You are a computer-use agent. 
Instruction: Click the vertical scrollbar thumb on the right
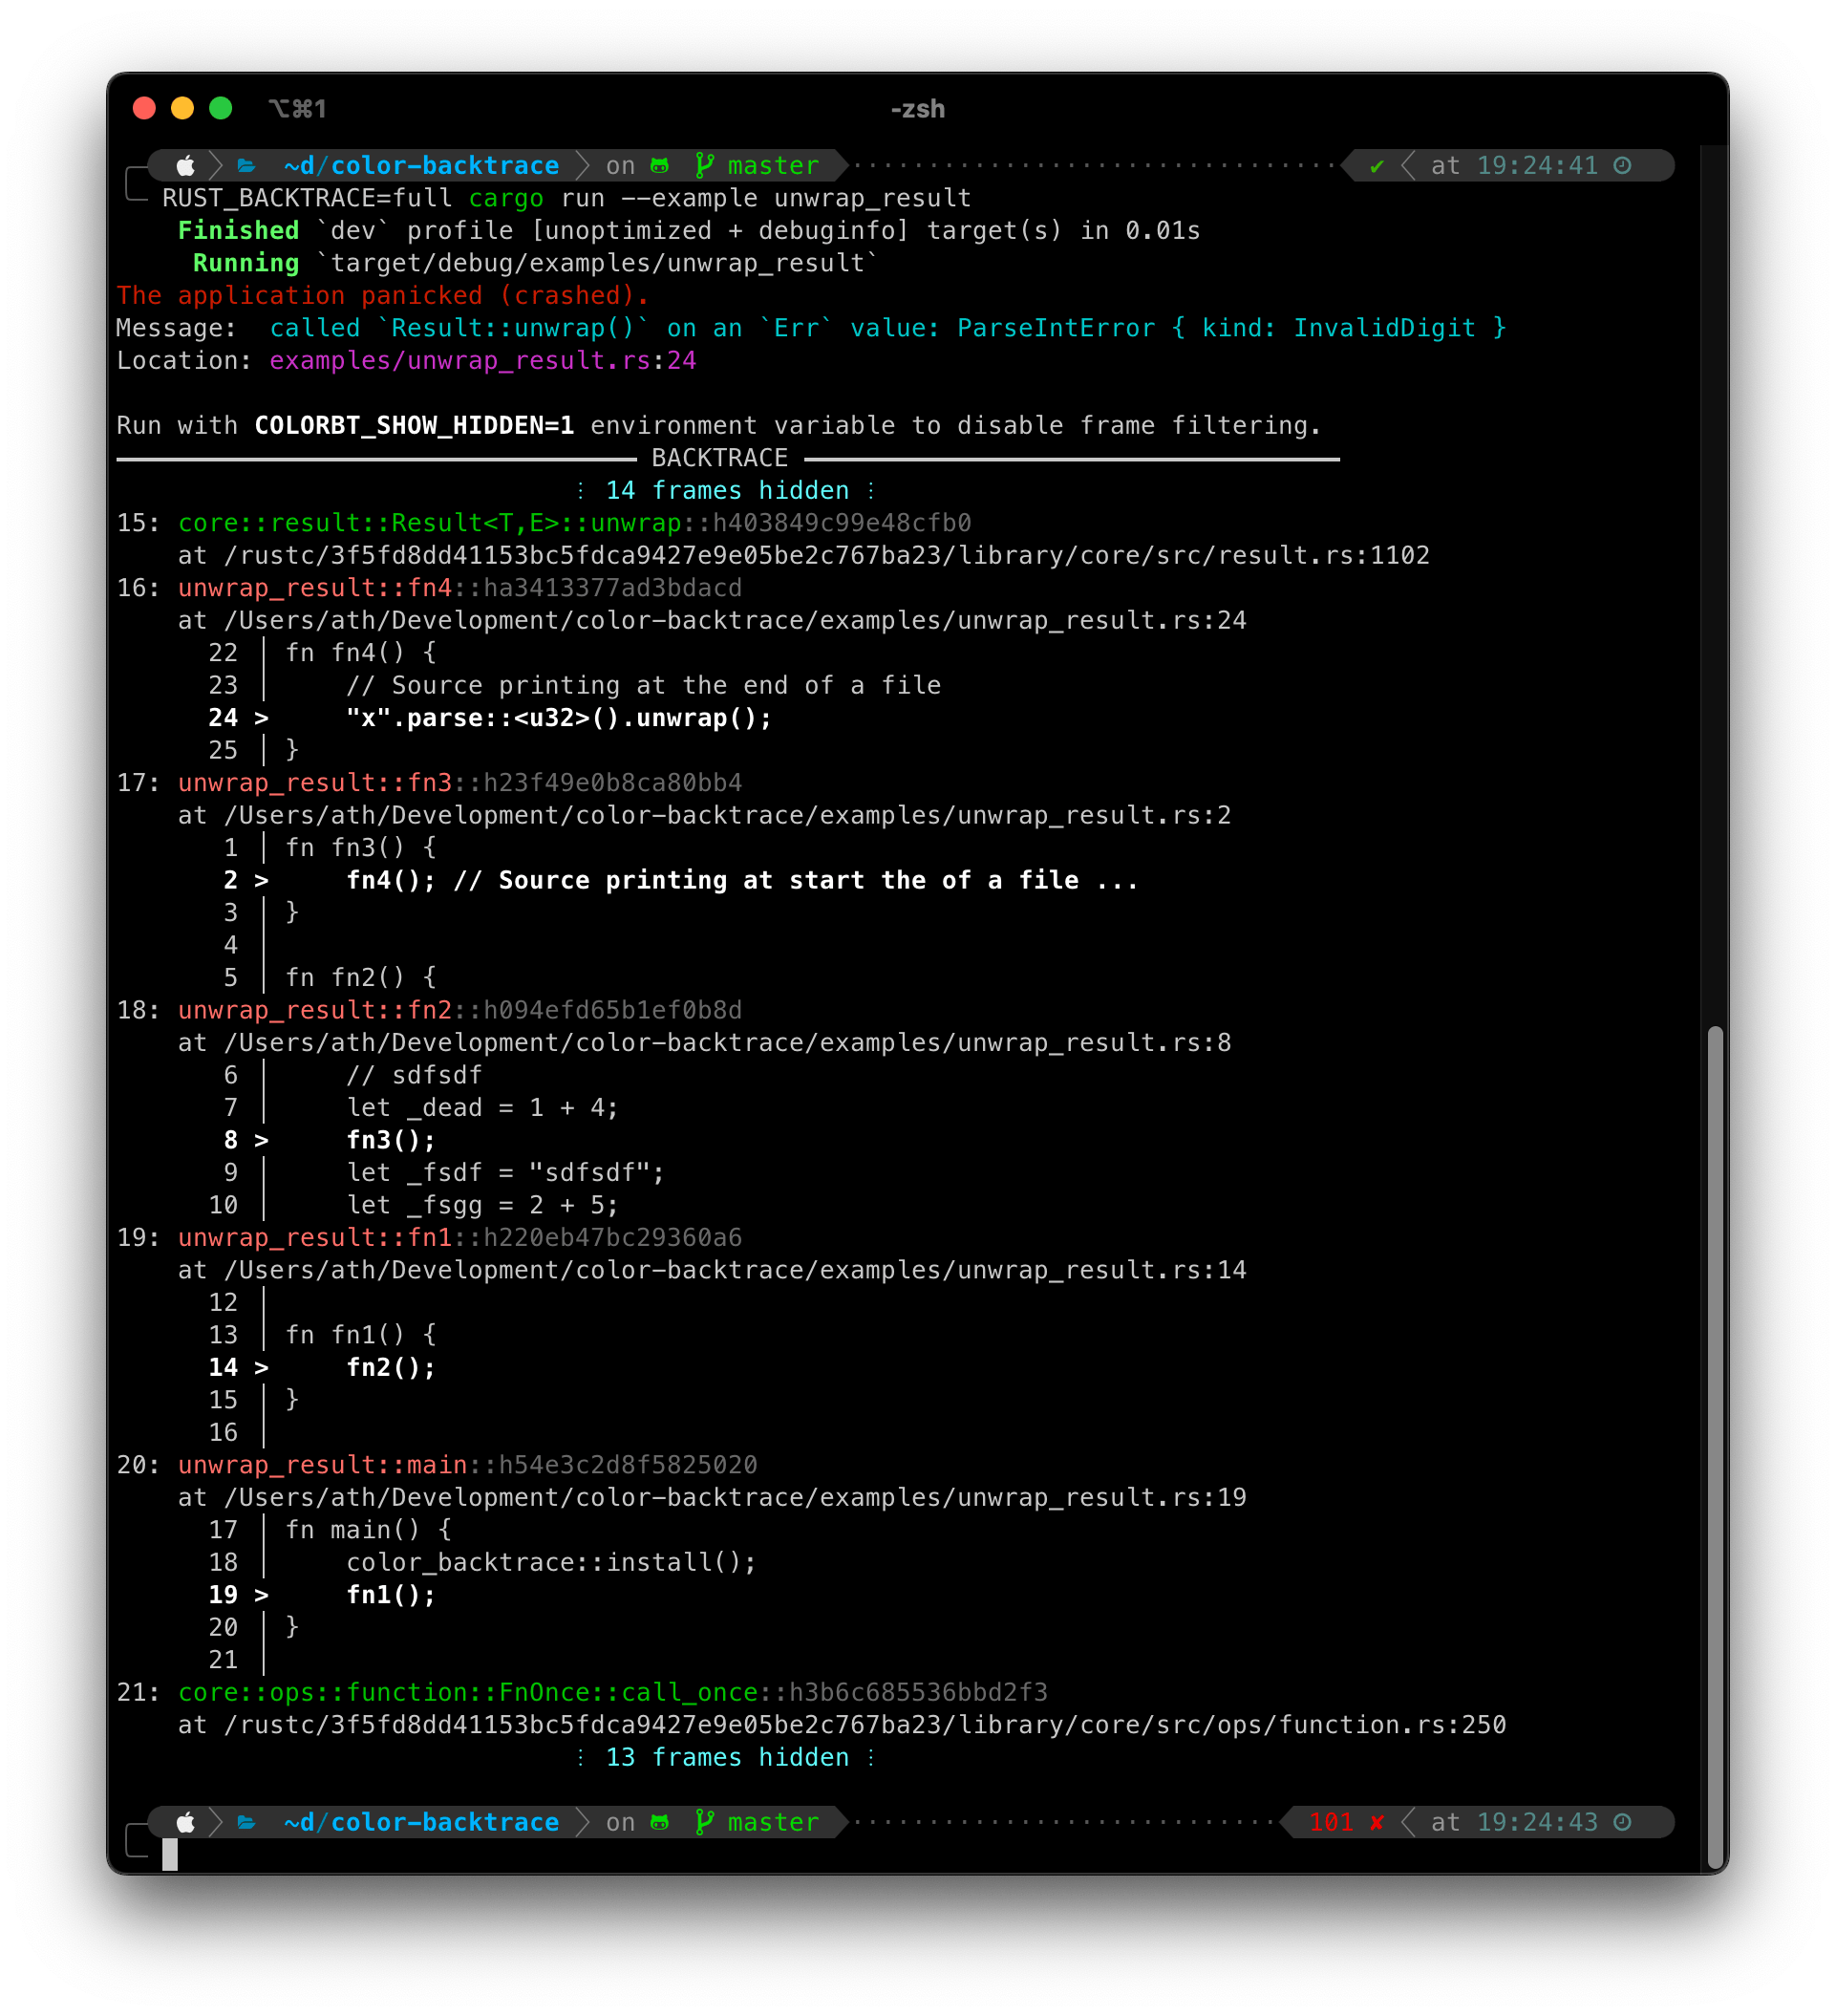(x=1715, y=1445)
